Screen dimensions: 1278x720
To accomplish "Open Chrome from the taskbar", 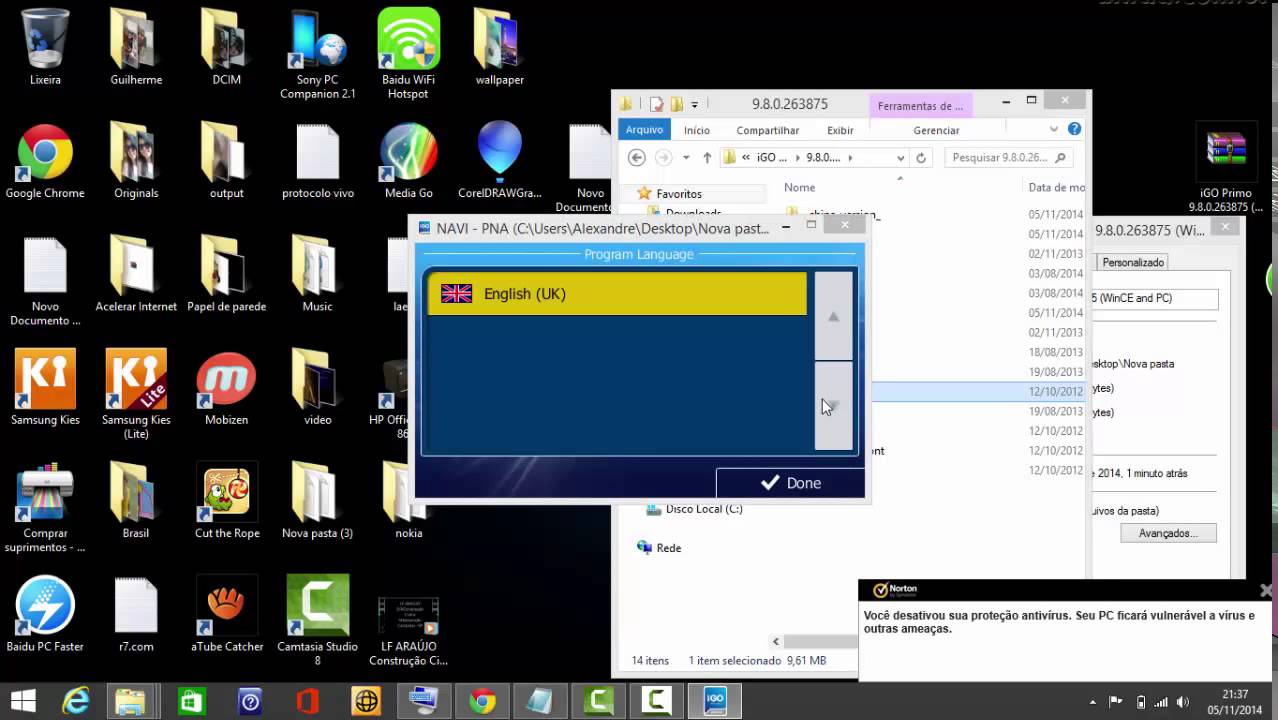I will pyautogui.click(x=483, y=701).
